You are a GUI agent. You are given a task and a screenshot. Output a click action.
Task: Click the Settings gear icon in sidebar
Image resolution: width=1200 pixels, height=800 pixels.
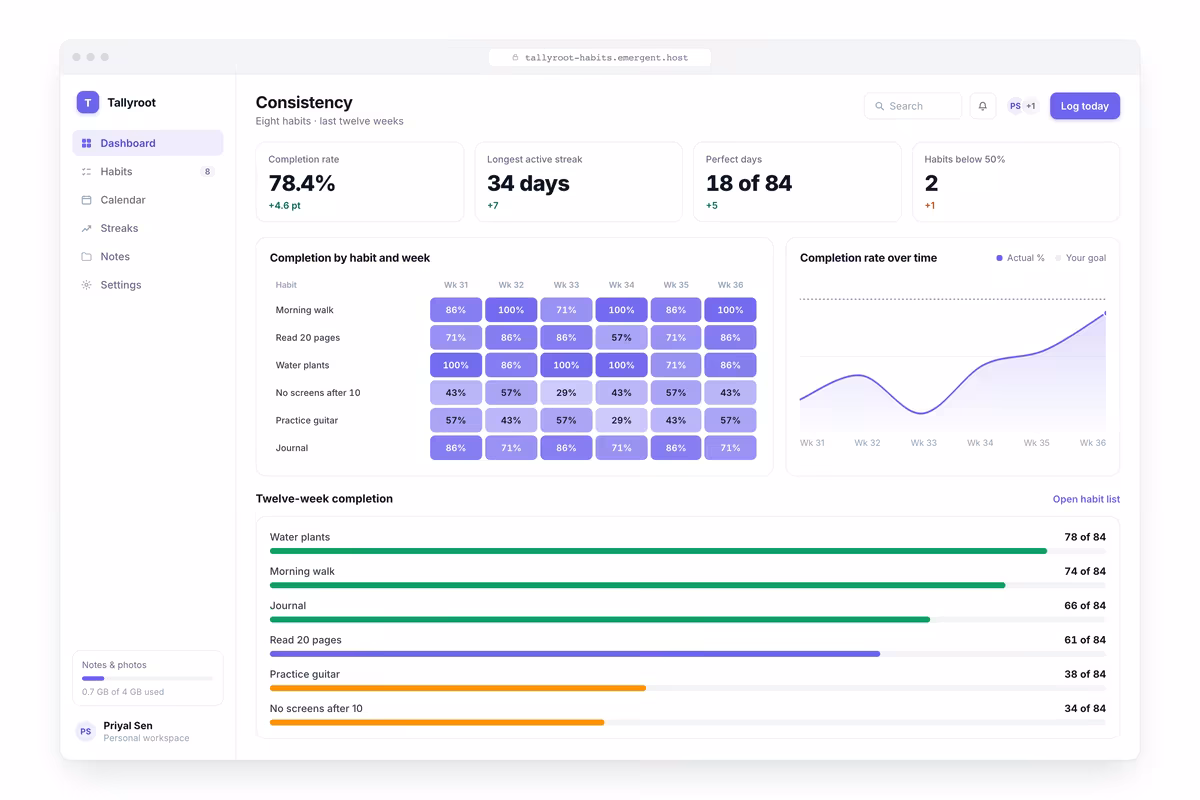(86, 285)
